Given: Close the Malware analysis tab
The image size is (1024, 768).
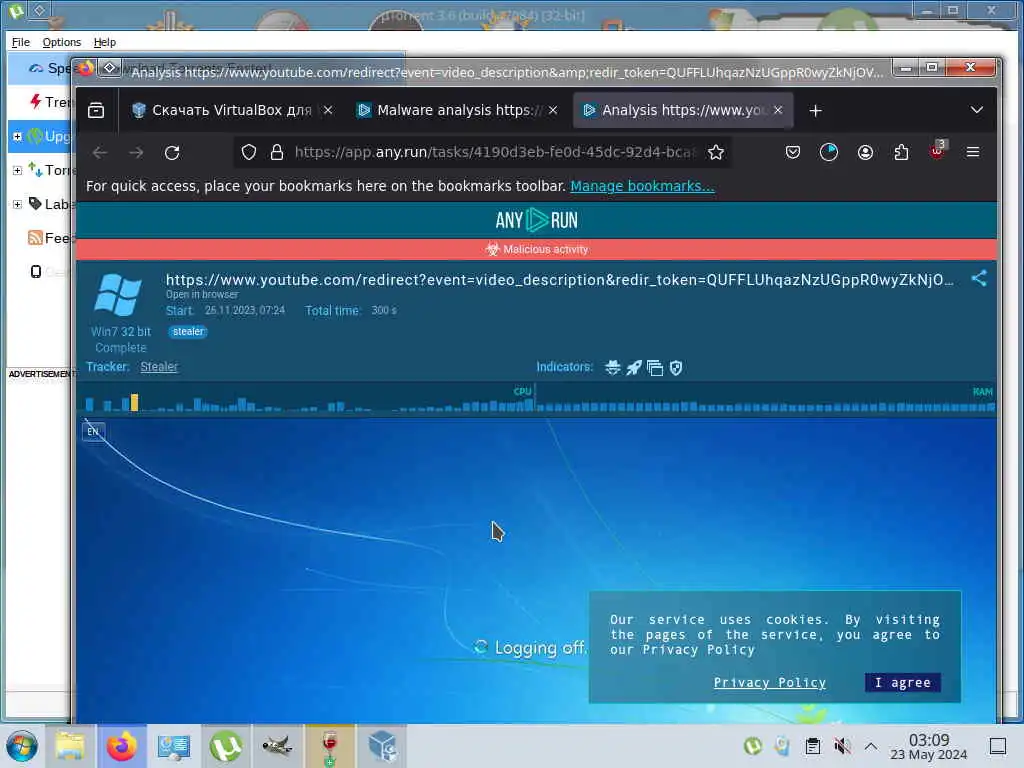Looking at the screenshot, I should click(x=553, y=110).
